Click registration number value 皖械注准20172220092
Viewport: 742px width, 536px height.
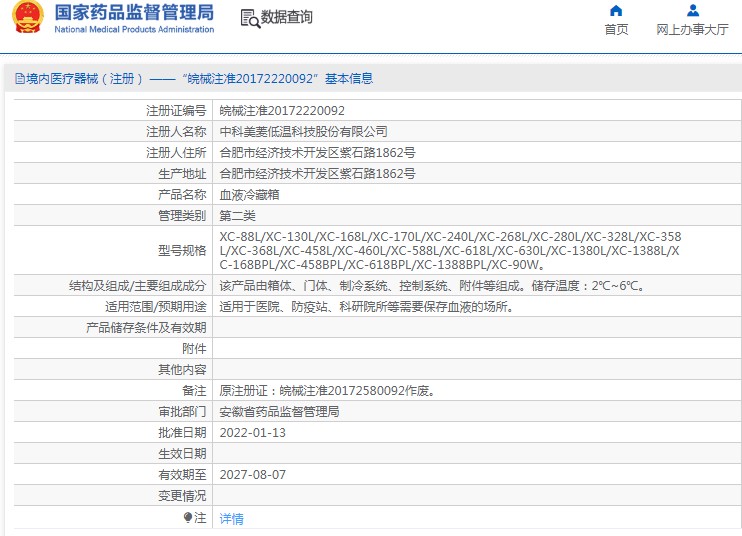[x=282, y=111]
